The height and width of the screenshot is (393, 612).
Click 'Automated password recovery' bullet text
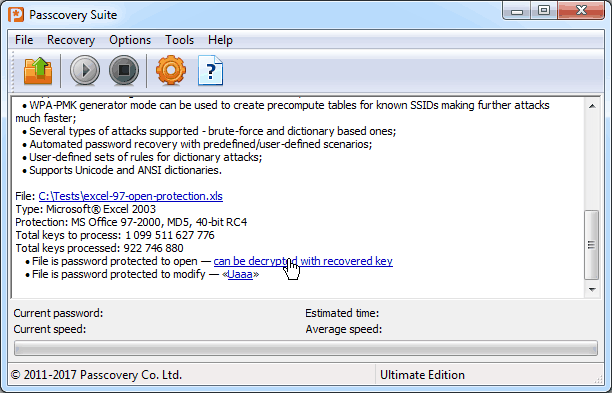(x=201, y=144)
